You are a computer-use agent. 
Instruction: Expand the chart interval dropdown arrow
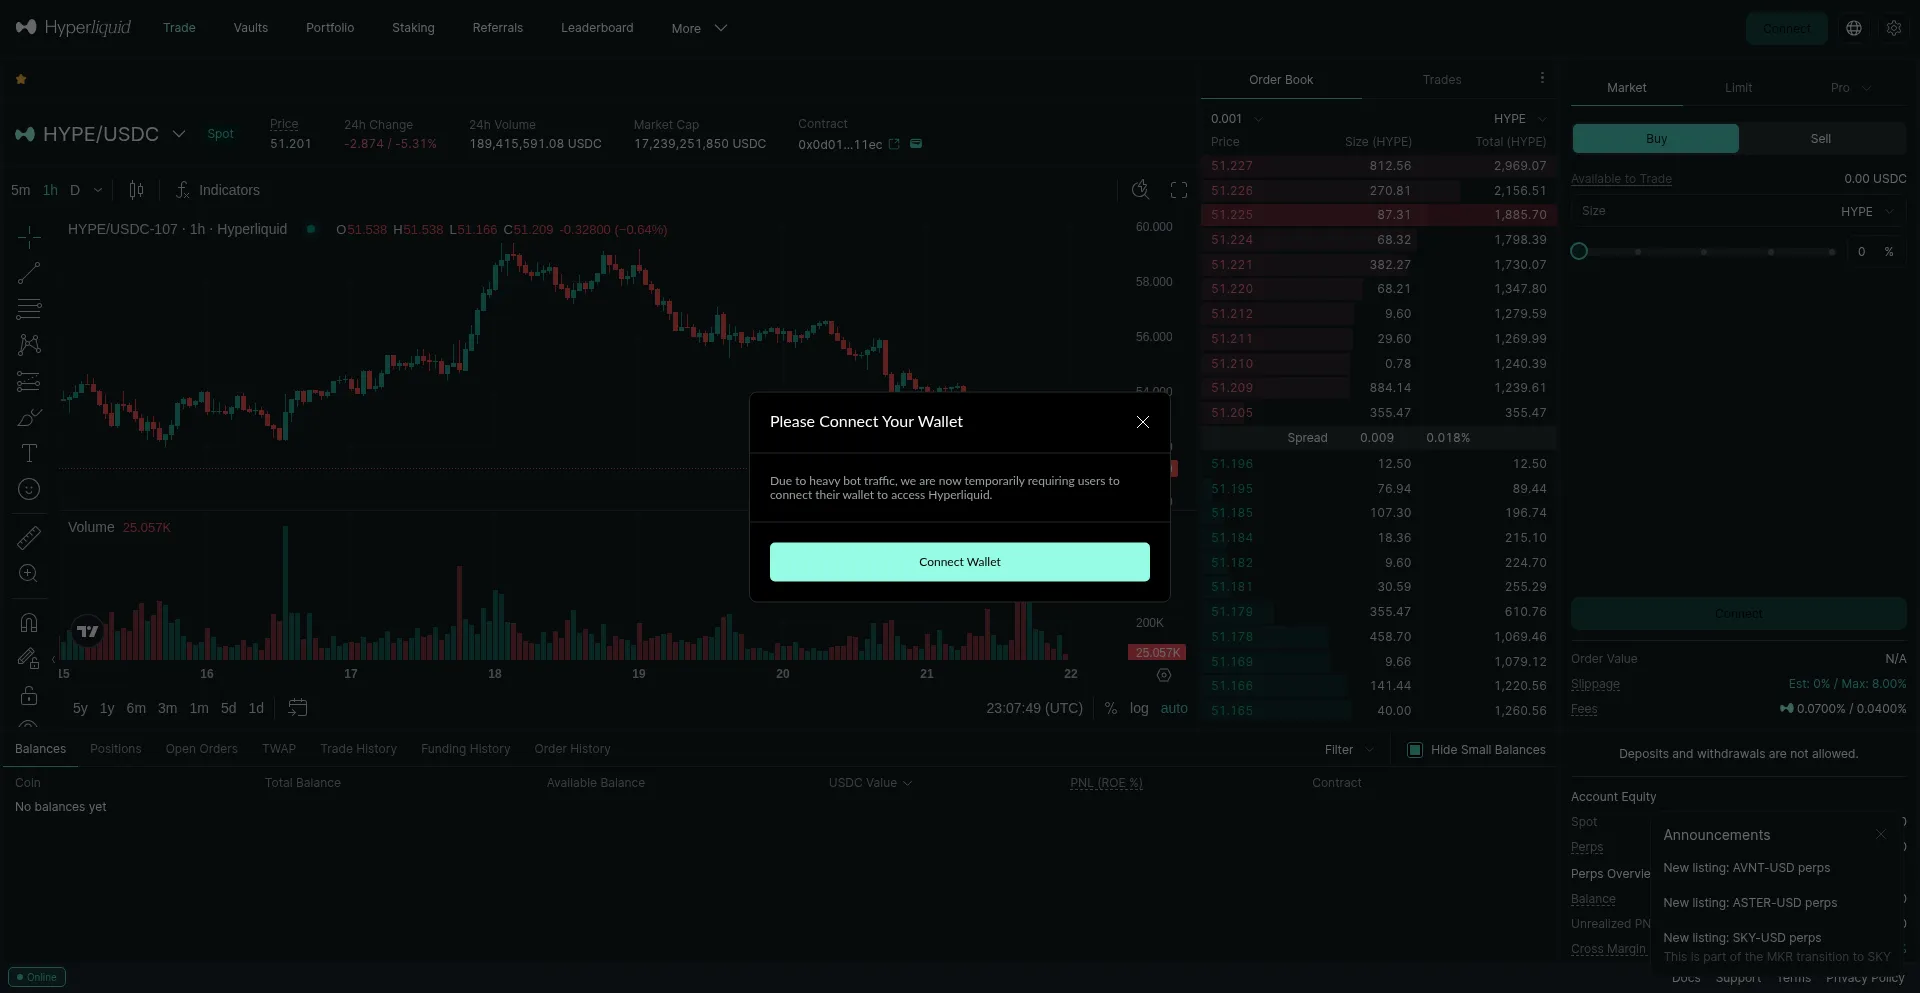click(x=98, y=190)
